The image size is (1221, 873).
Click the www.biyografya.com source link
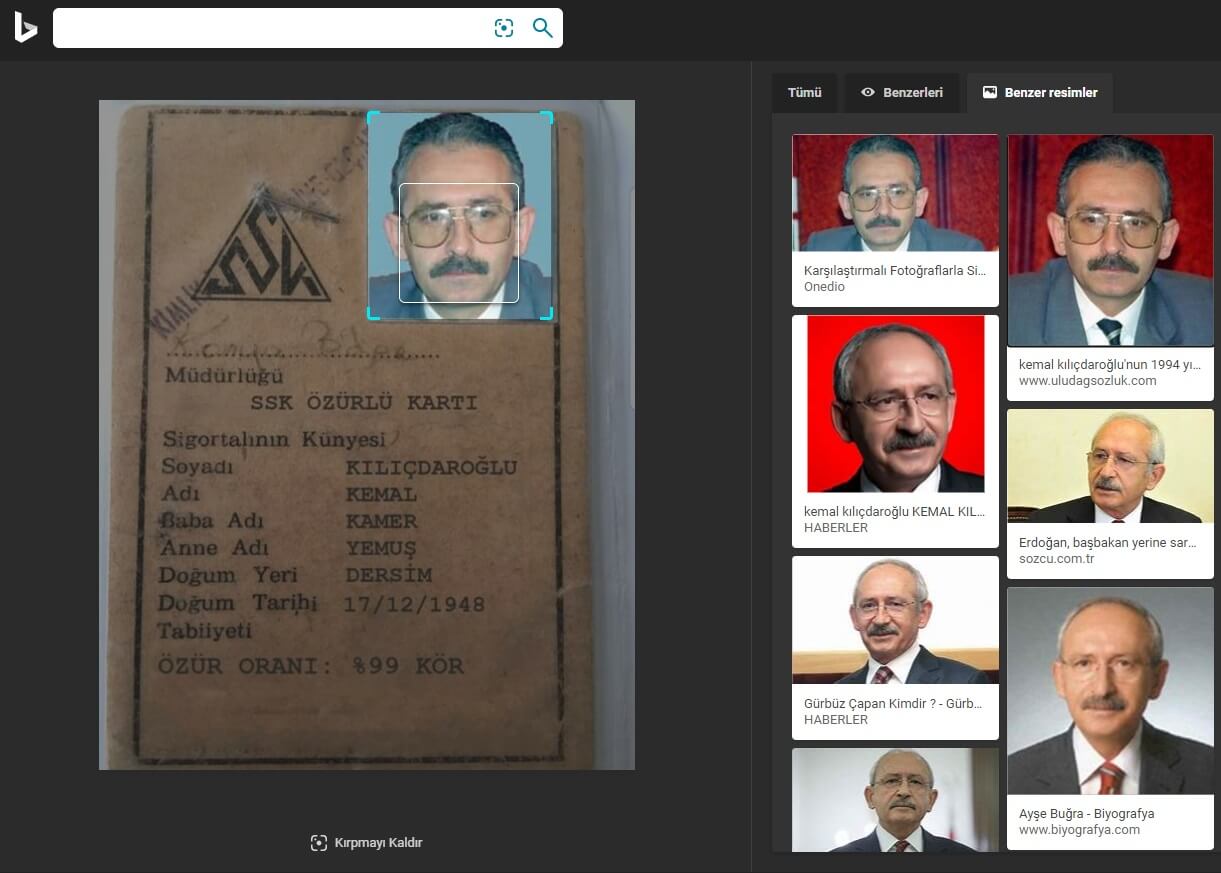[1079, 830]
